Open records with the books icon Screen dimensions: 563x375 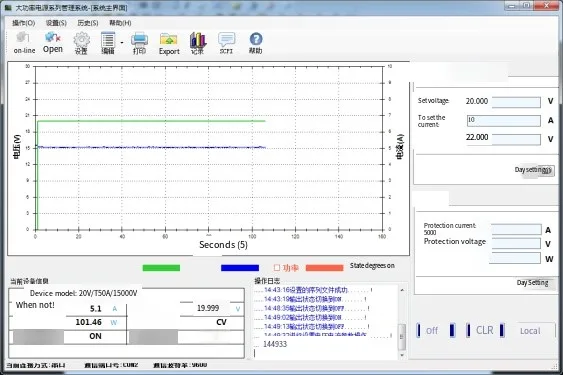(197, 40)
